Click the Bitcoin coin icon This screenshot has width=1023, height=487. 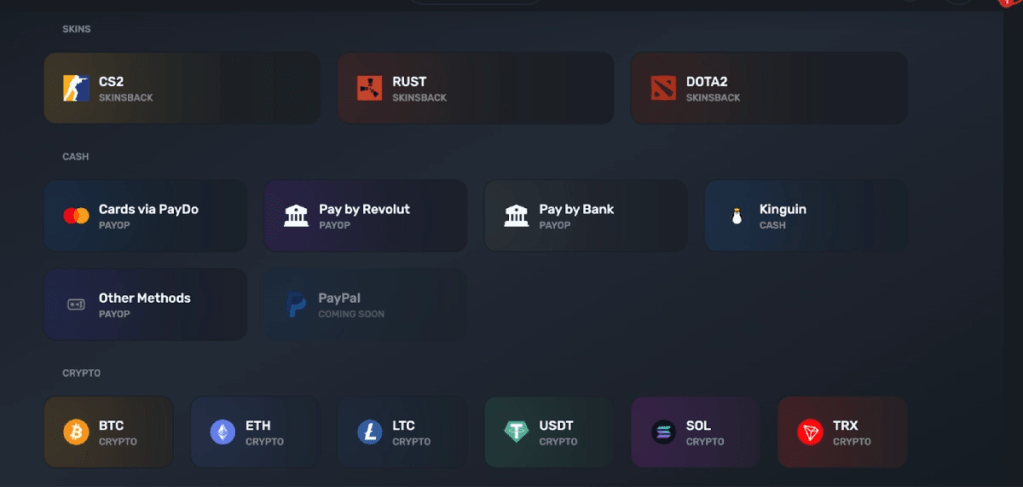coord(76,432)
